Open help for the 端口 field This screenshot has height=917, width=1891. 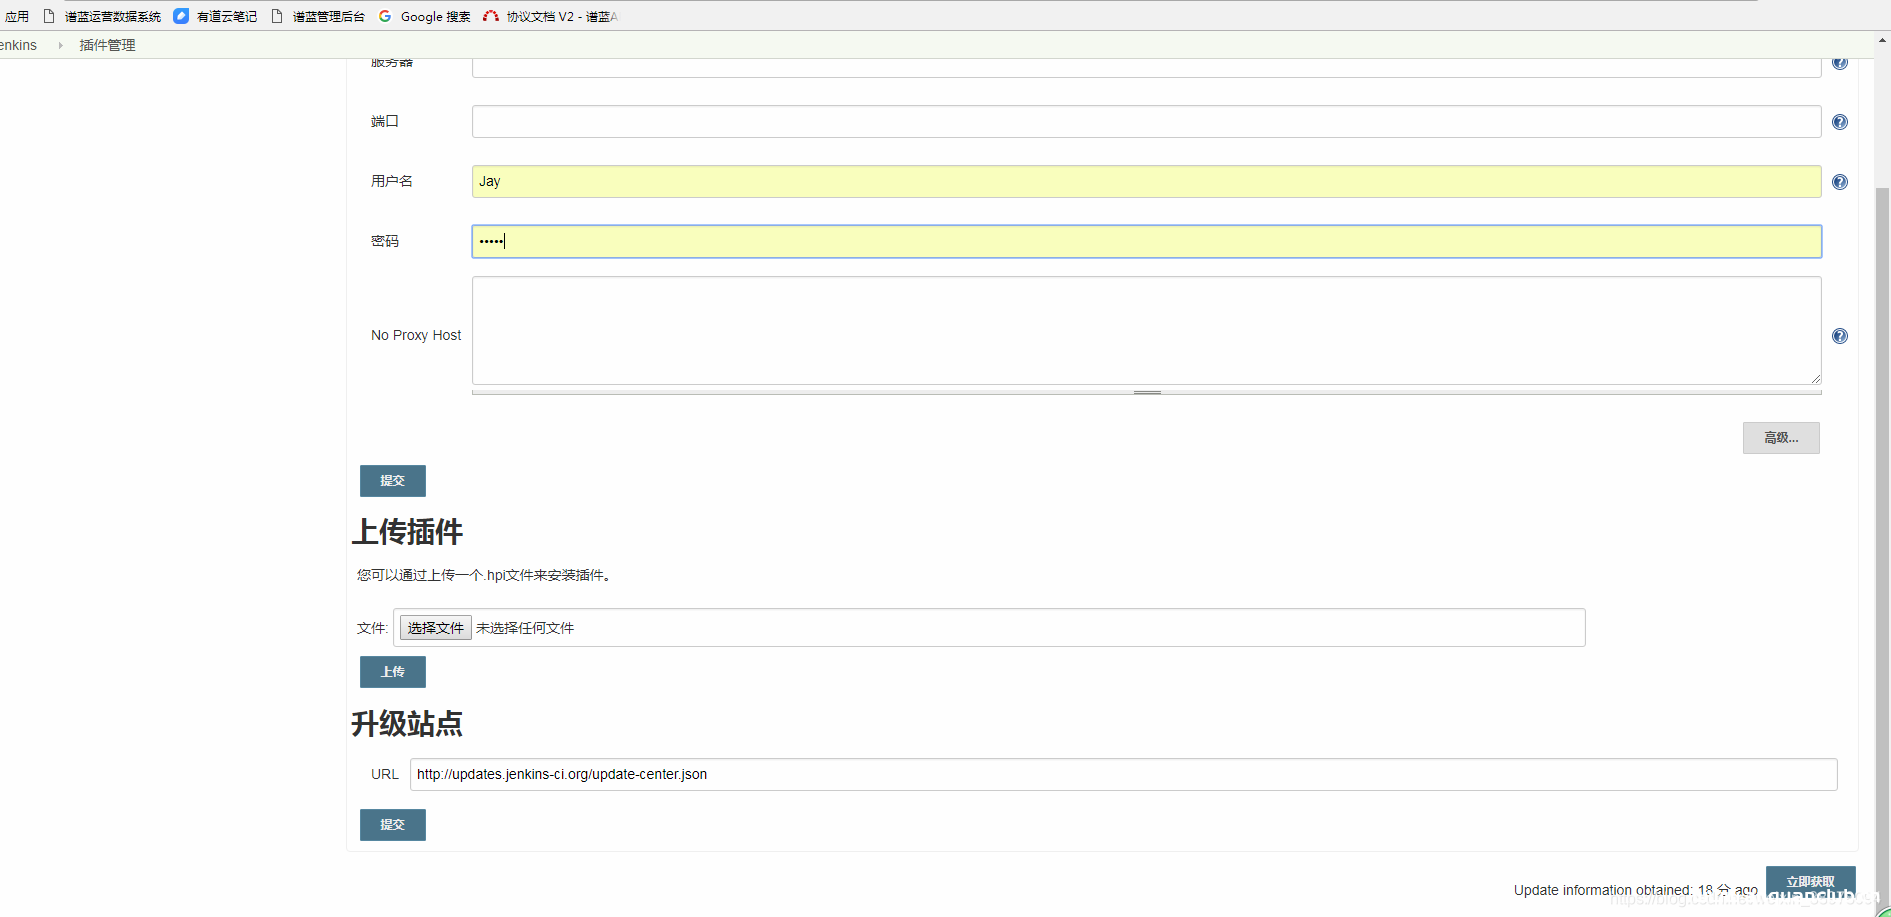pyautogui.click(x=1840, y=122)
